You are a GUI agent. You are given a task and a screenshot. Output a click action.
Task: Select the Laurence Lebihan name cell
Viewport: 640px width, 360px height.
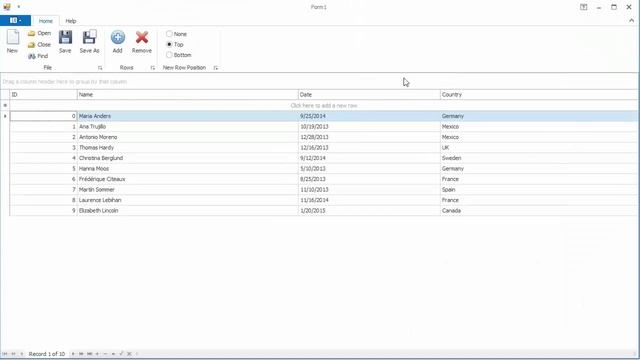(x=187, y=200)
